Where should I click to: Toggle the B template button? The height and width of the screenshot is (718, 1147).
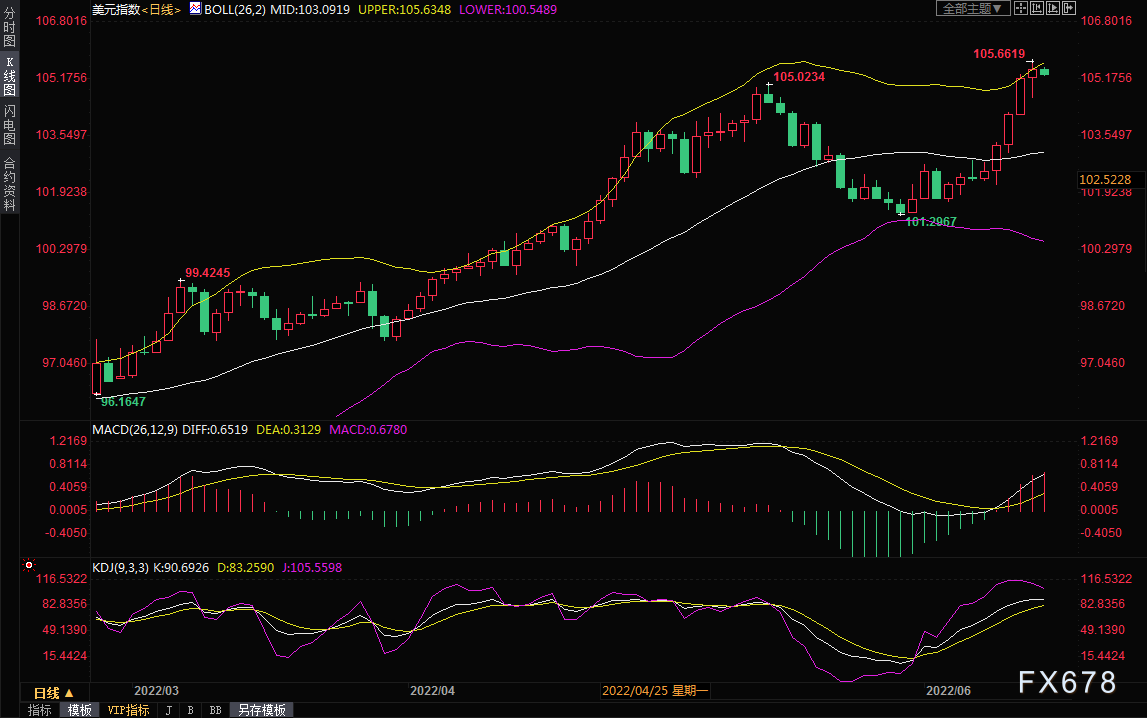(x=191, y=710)
